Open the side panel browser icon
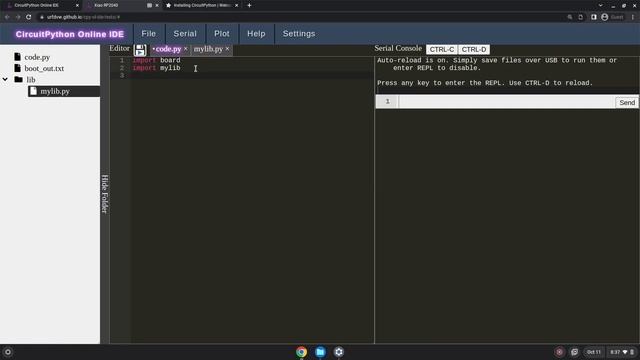Image resolution: width=640 pixels, height=360 pixels. (594, 17)
